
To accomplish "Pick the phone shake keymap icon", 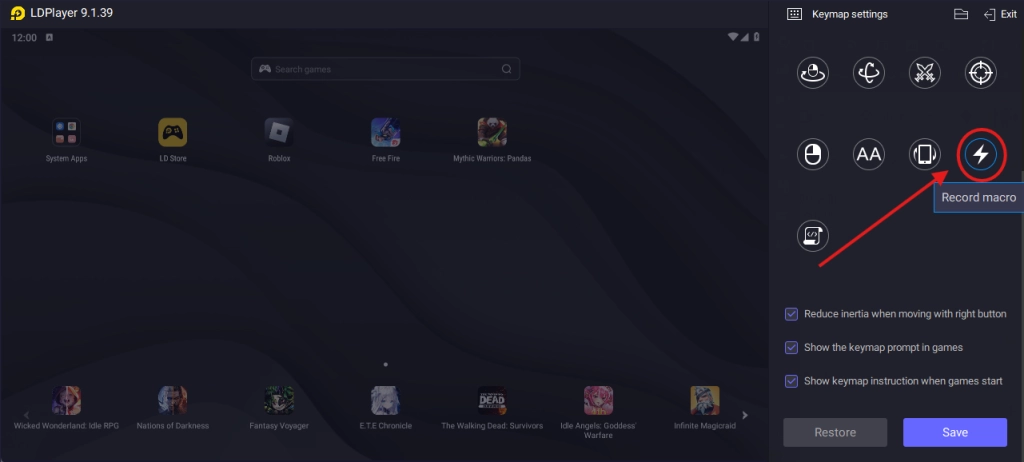I will (924, 155).
